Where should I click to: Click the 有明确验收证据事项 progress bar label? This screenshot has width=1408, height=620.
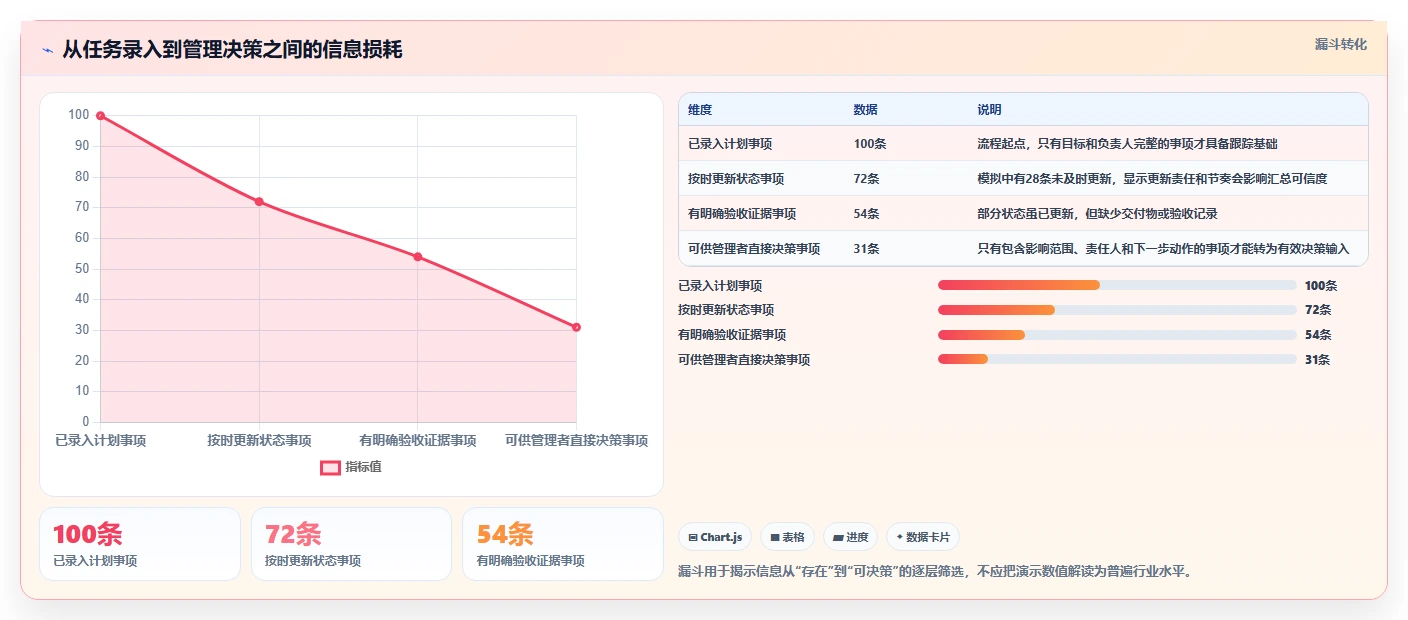(x=732, y=334)
